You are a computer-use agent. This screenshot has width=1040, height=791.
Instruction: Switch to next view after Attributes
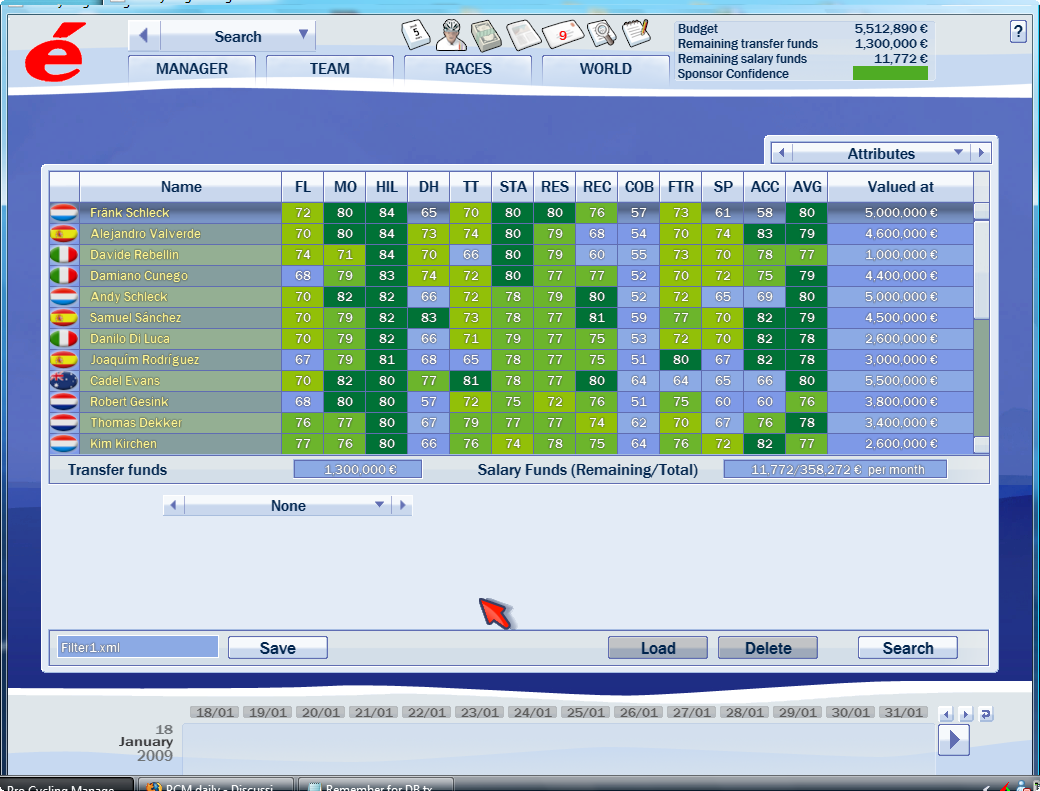coord(982,153)
